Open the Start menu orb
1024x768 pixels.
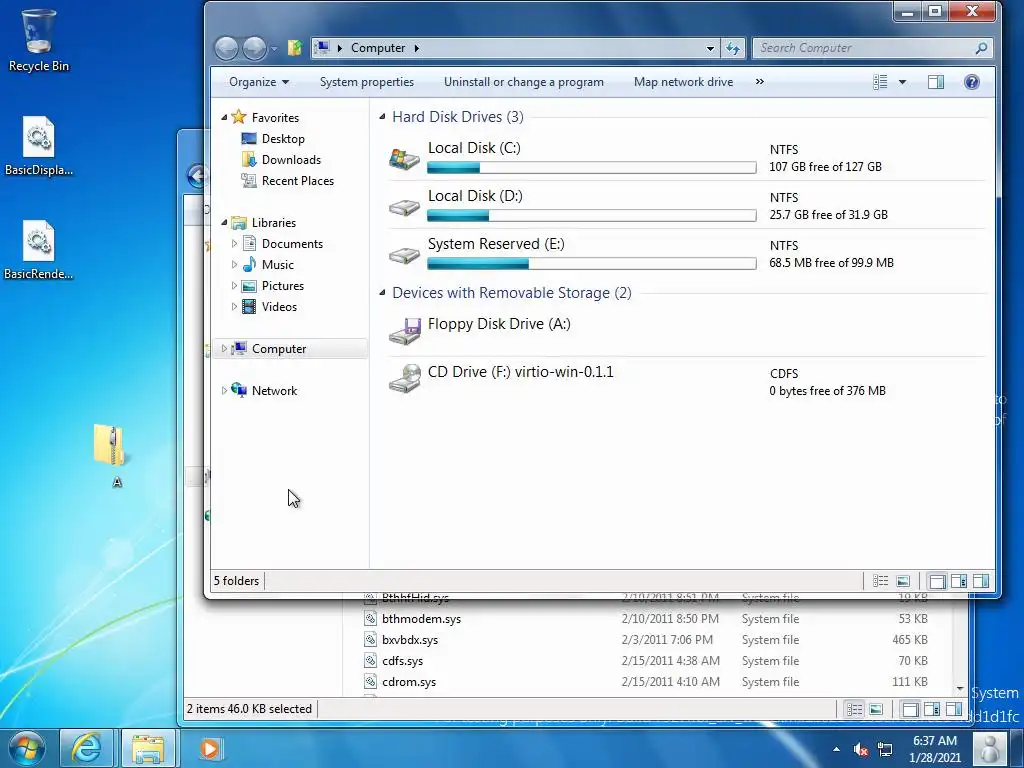(27, 748)
